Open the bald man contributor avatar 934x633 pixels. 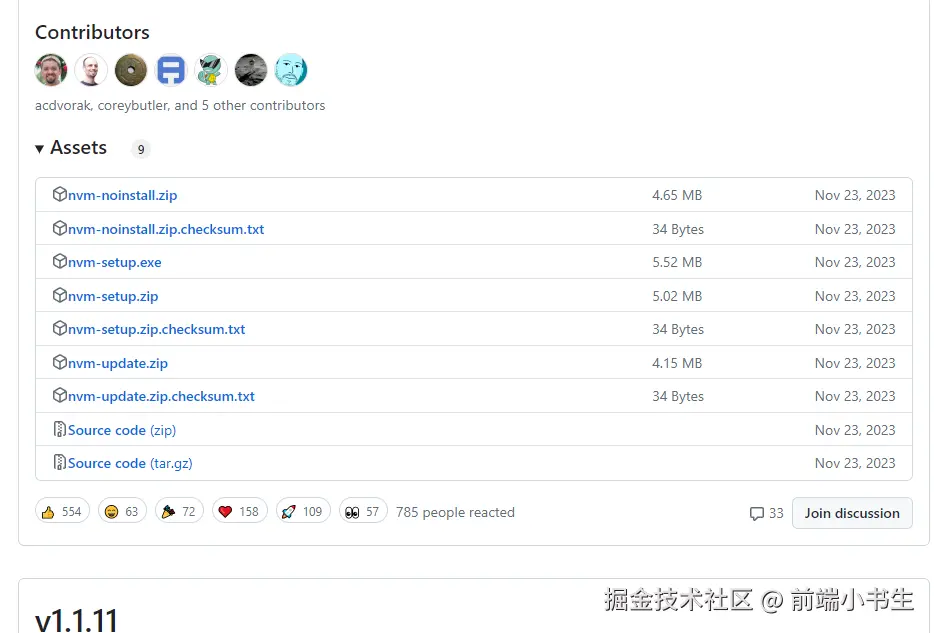click(91, 70)
